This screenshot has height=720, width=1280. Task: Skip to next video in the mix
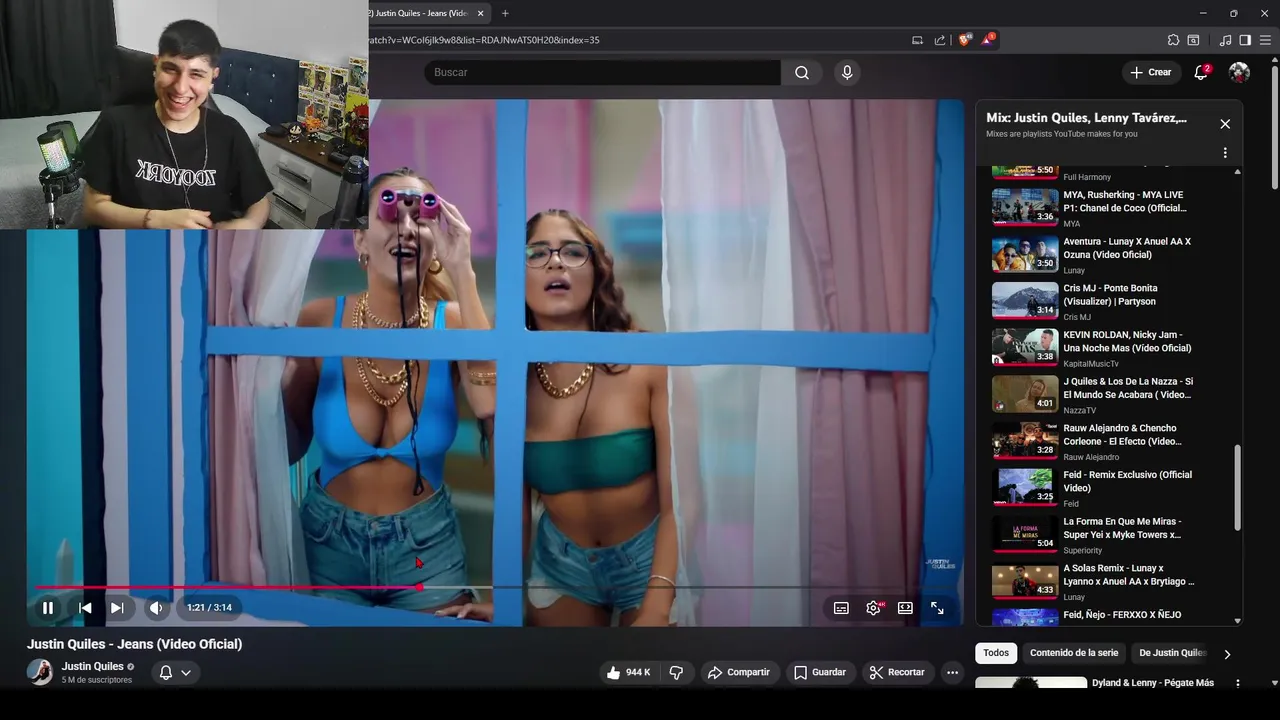point(117,608)
